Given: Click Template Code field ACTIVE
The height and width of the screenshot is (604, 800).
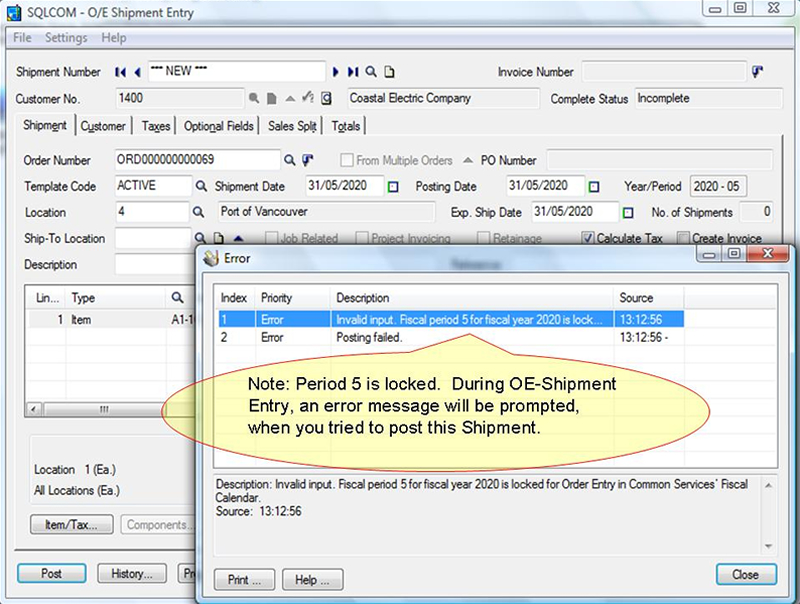Looking at the screenshot, I should (x=153, y=186).
